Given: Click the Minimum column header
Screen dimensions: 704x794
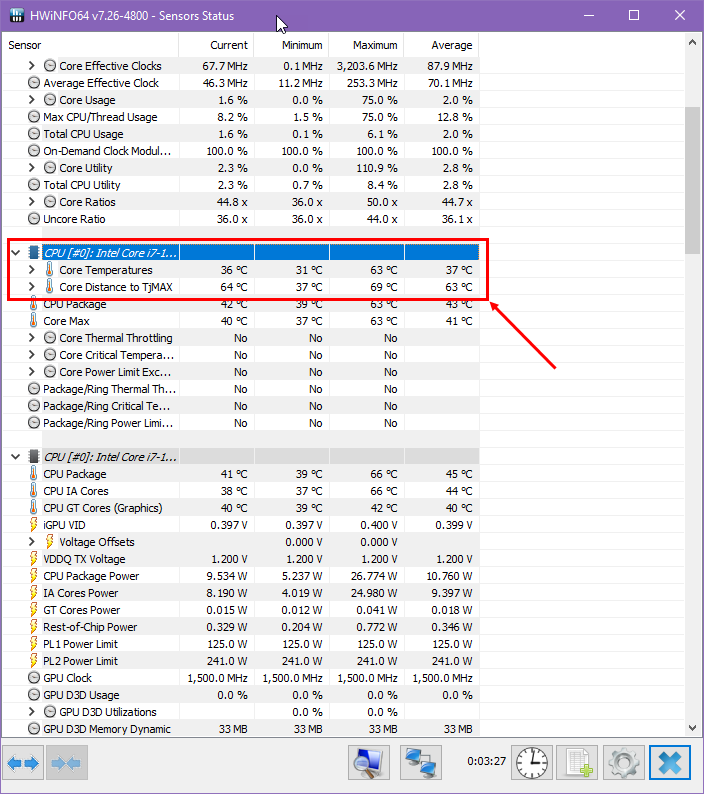Looking at the screenshot, I should (x=291, y=45).
